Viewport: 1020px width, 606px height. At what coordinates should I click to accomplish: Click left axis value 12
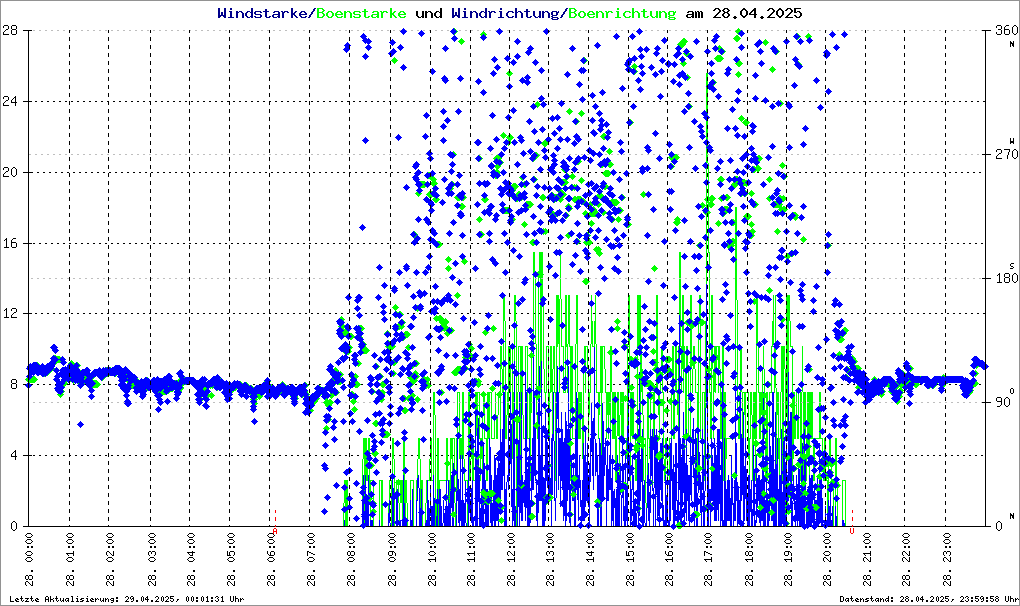[9, 313]
